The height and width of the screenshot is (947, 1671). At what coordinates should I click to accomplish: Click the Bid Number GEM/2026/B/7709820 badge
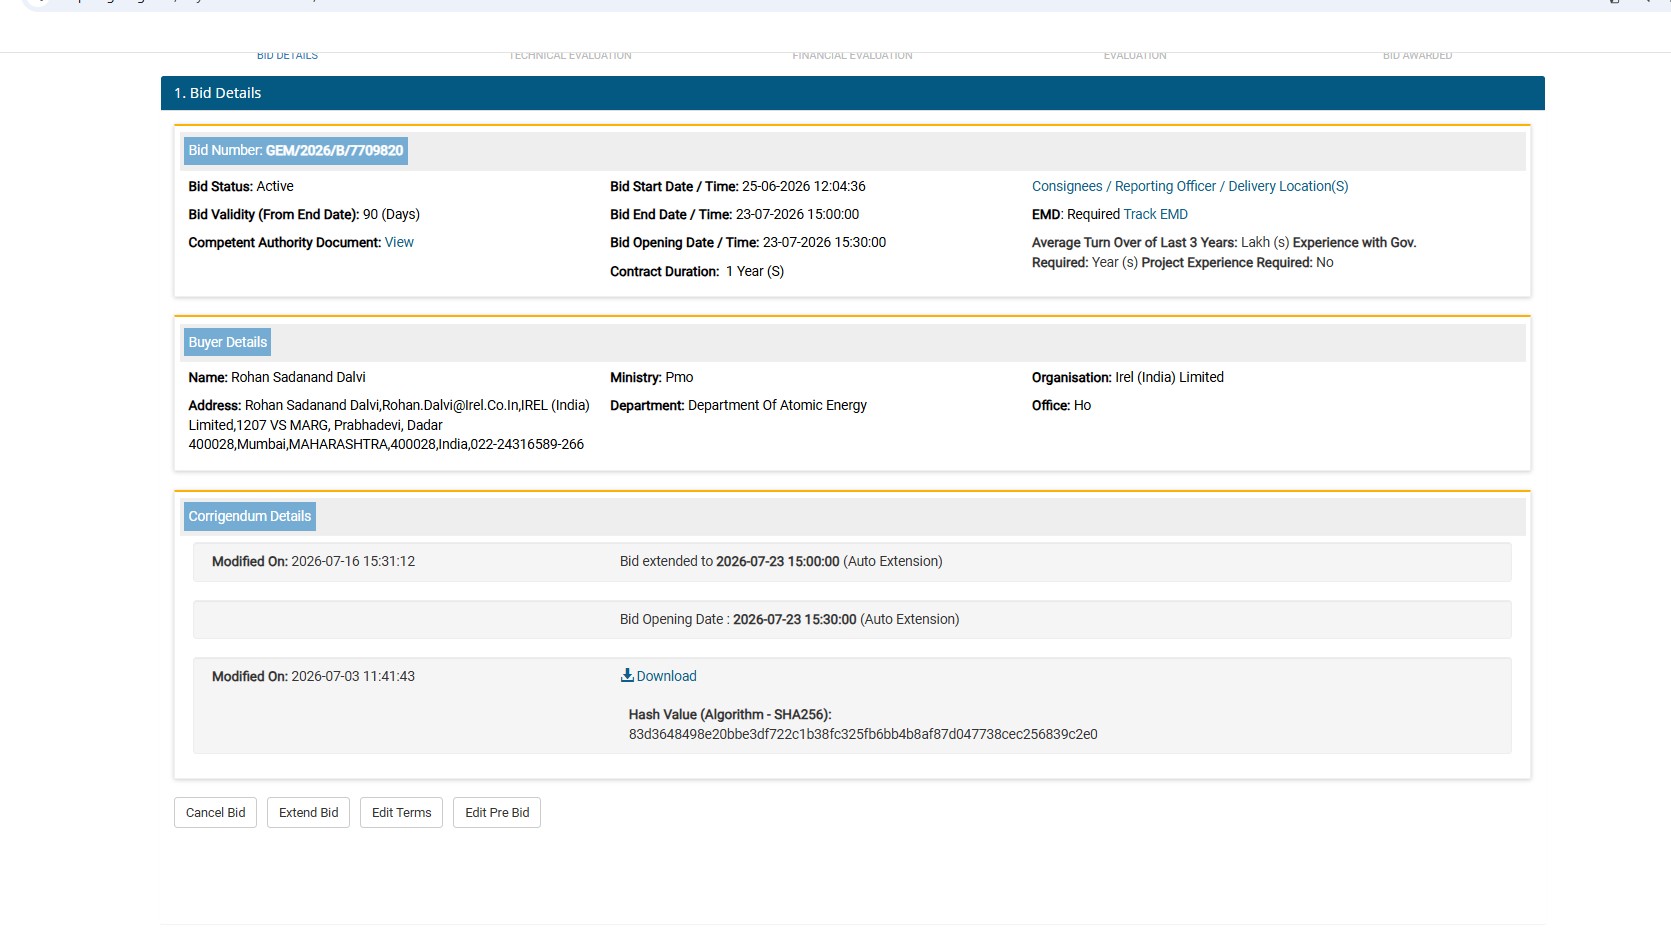pyautogui.click(x=295, y=151)
